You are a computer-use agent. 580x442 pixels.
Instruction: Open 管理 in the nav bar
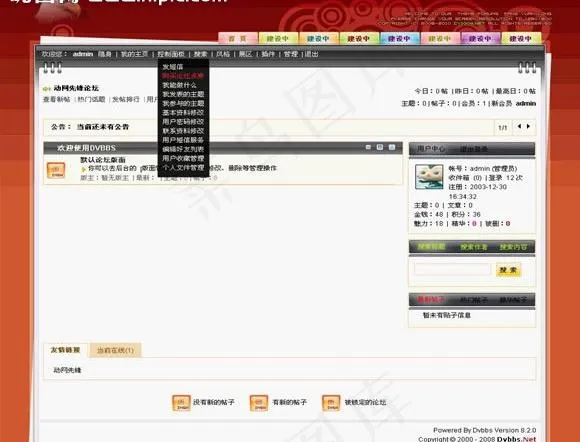click(x=291, y=54)
